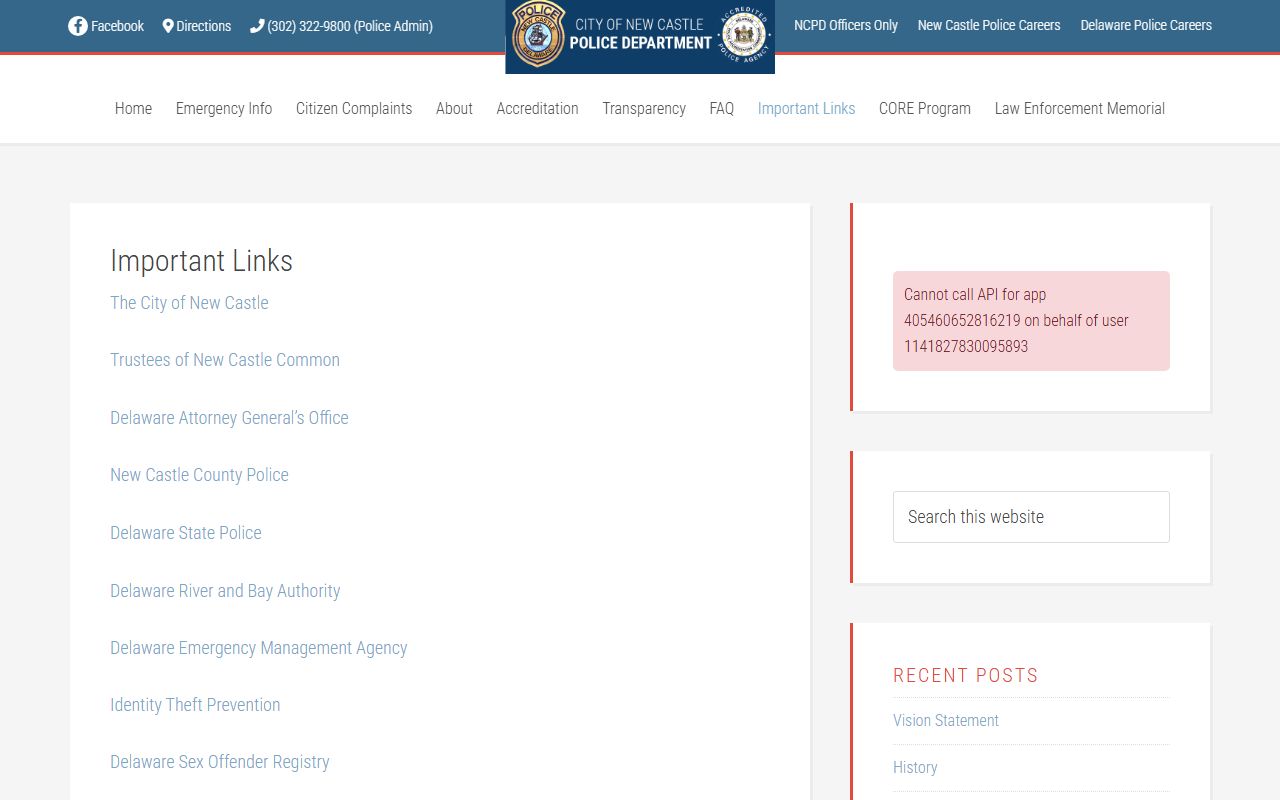Open FAQ menu item
1280x800 pixels.
tap(722, 108)
